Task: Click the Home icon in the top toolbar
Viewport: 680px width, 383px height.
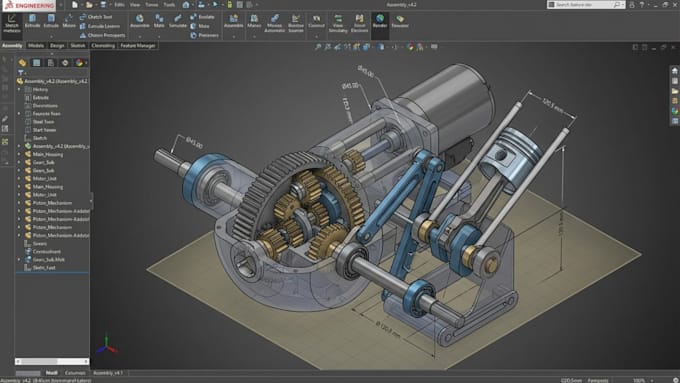Action: click(x=186, y=5)
